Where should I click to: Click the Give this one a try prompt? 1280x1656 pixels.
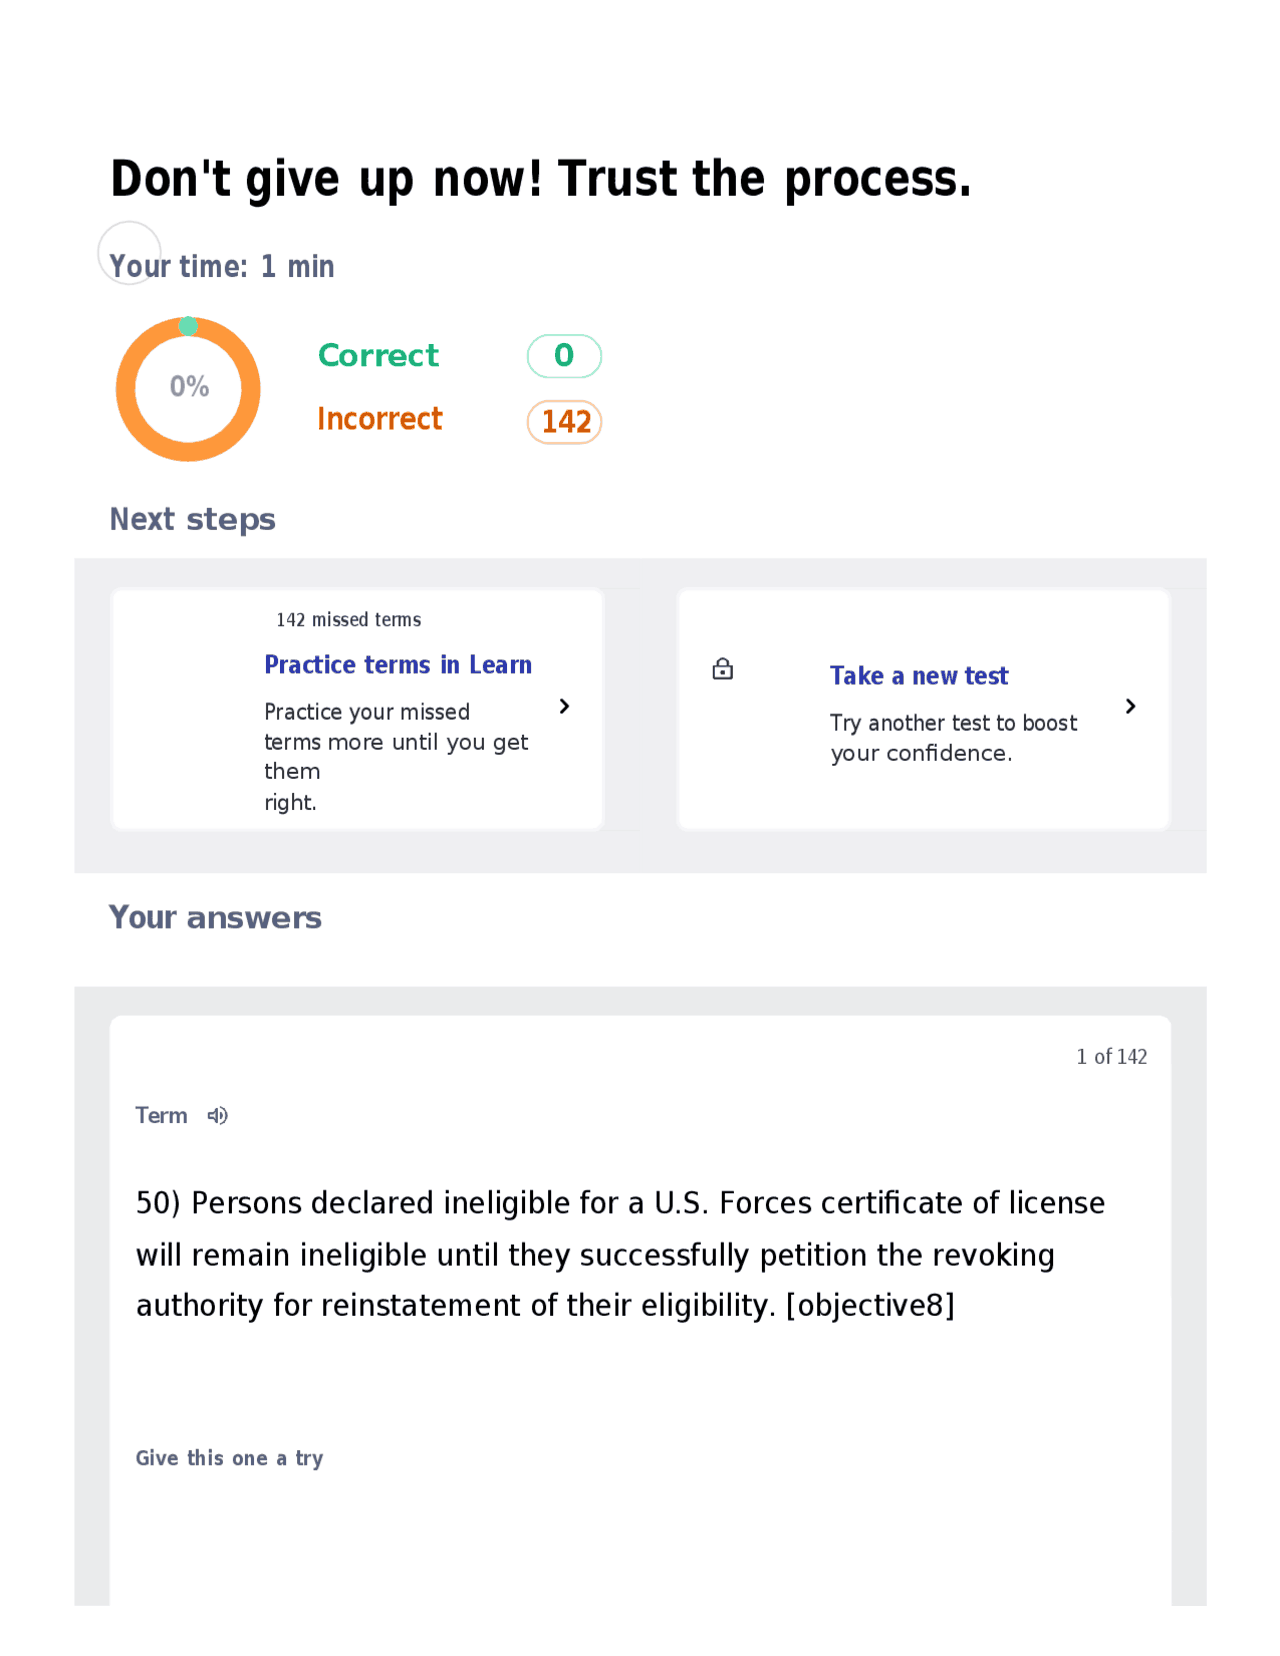(x=229, y=1458)
